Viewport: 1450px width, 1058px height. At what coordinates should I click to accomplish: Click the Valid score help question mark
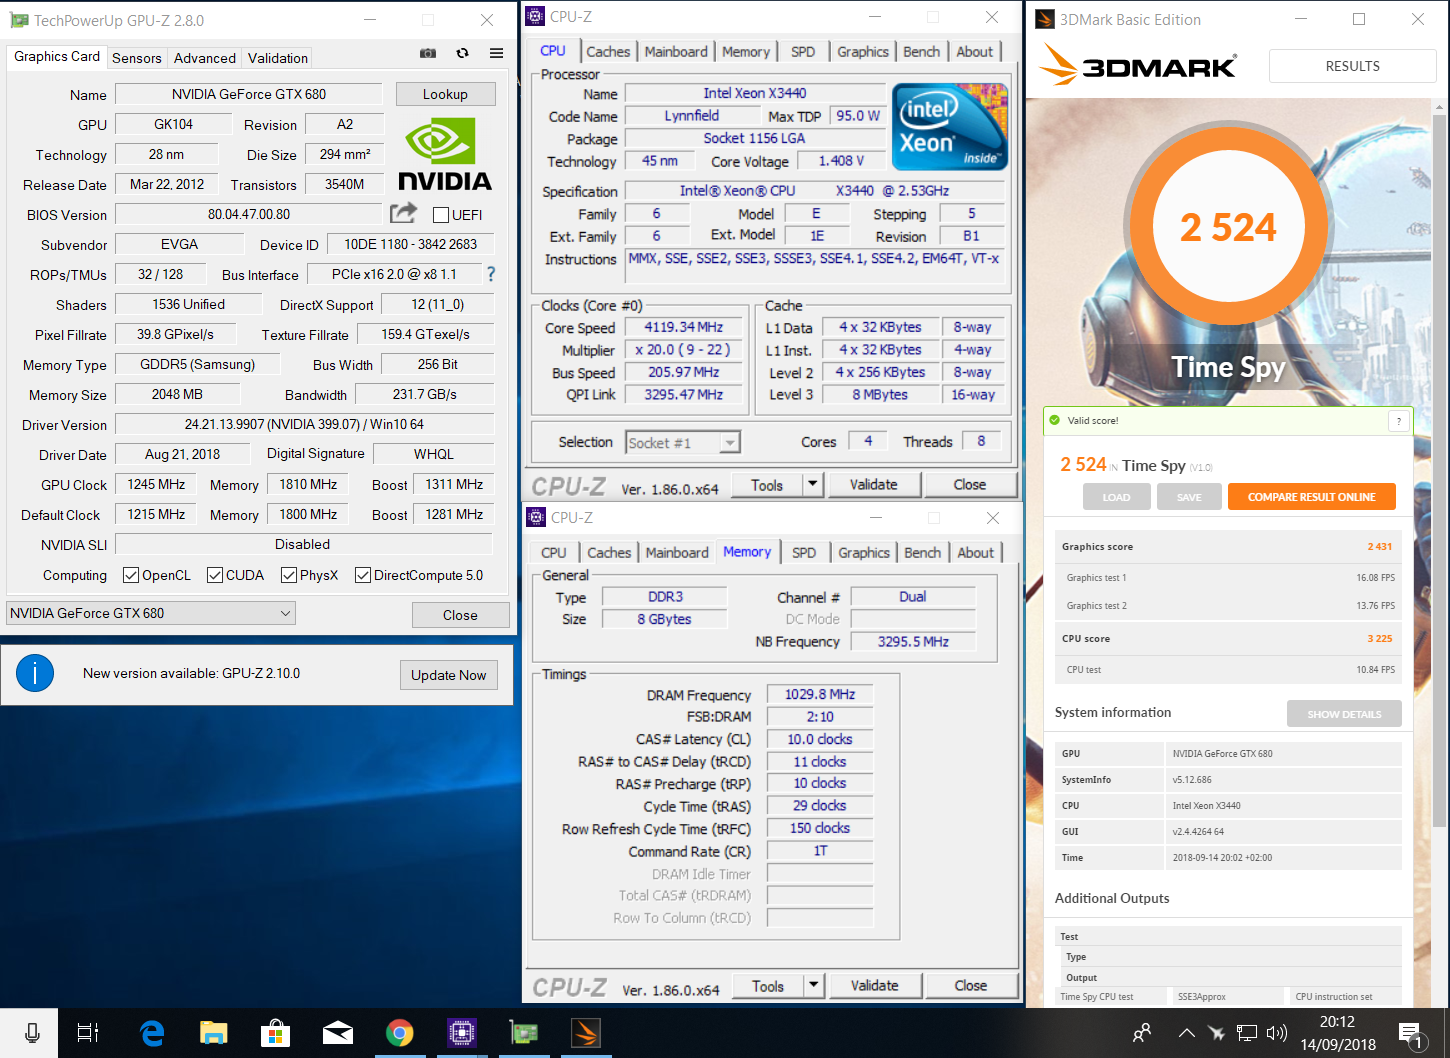(1399, 421)
